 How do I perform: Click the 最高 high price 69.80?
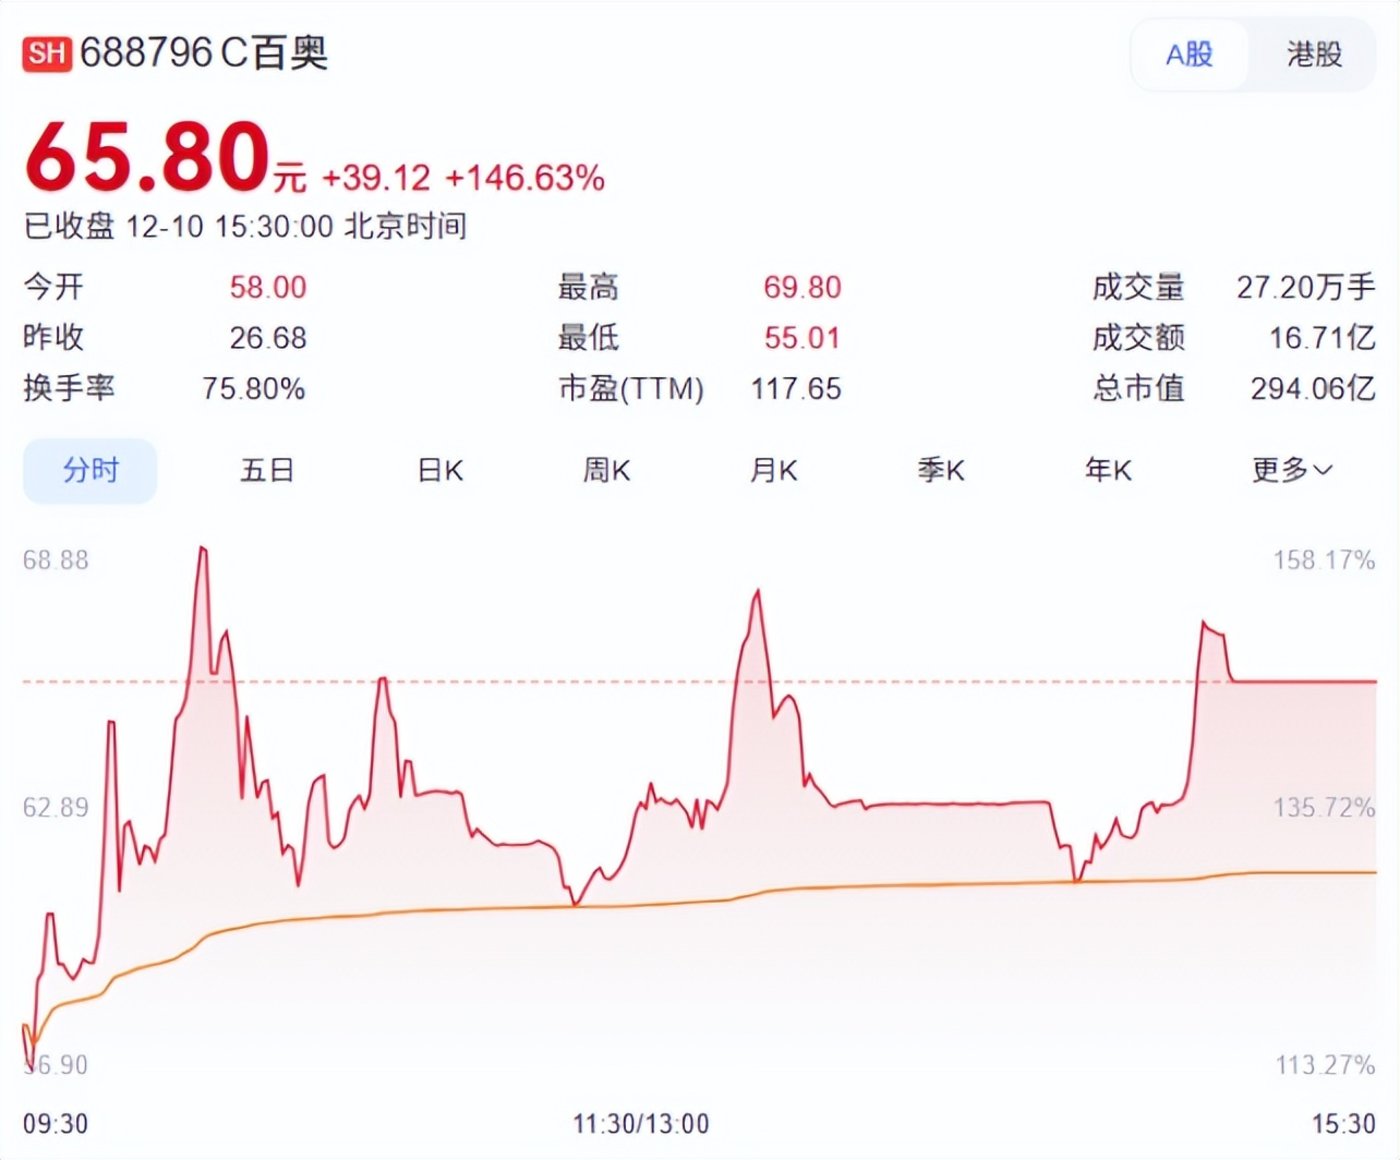coord(800,288)
